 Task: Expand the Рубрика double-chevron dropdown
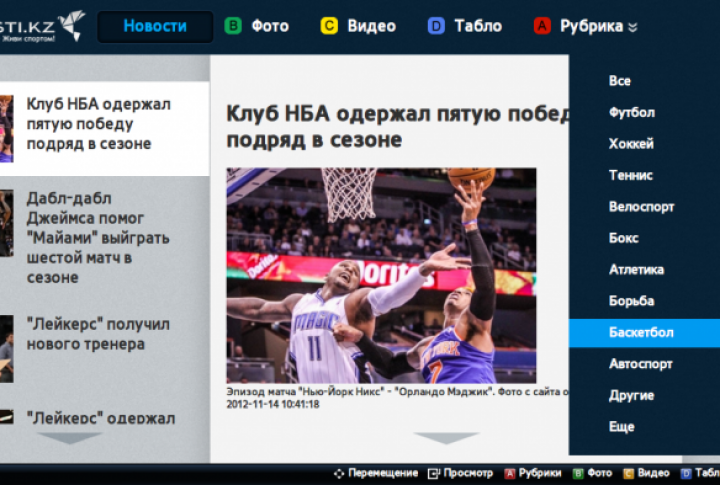click(x=633, y=27)
